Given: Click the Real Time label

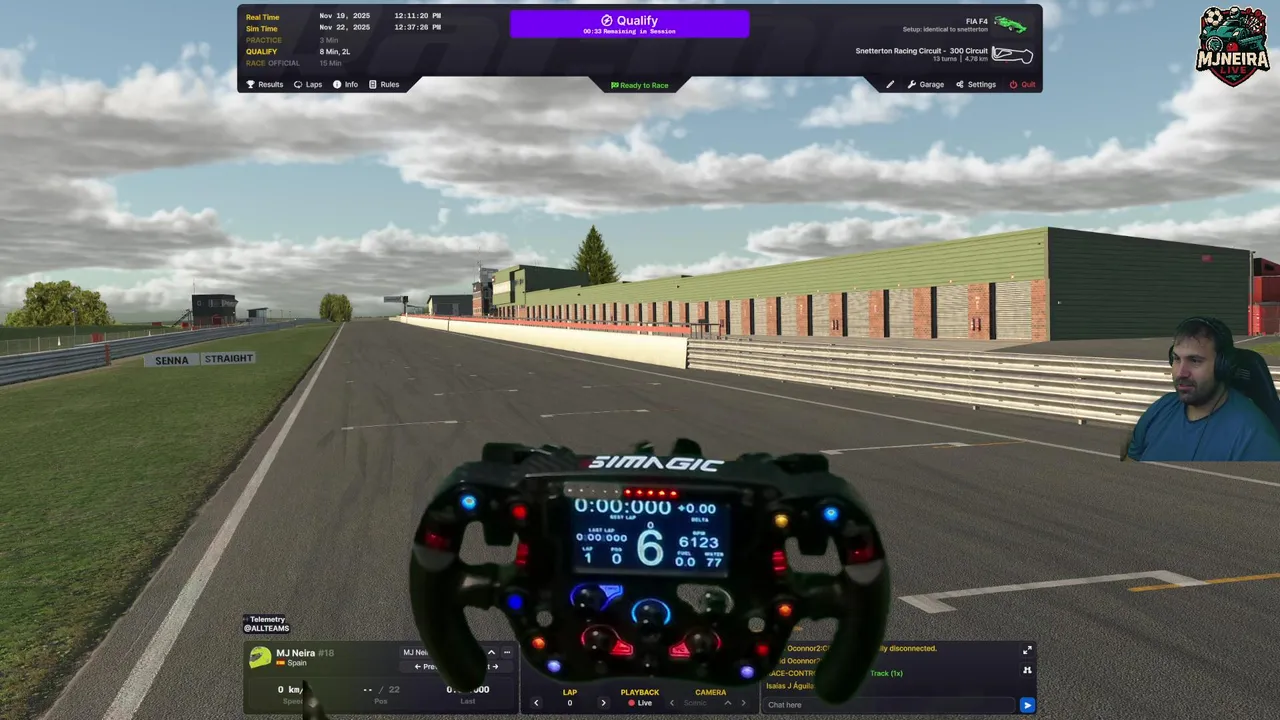Looking at the screenshot, I should coord(263,17).
